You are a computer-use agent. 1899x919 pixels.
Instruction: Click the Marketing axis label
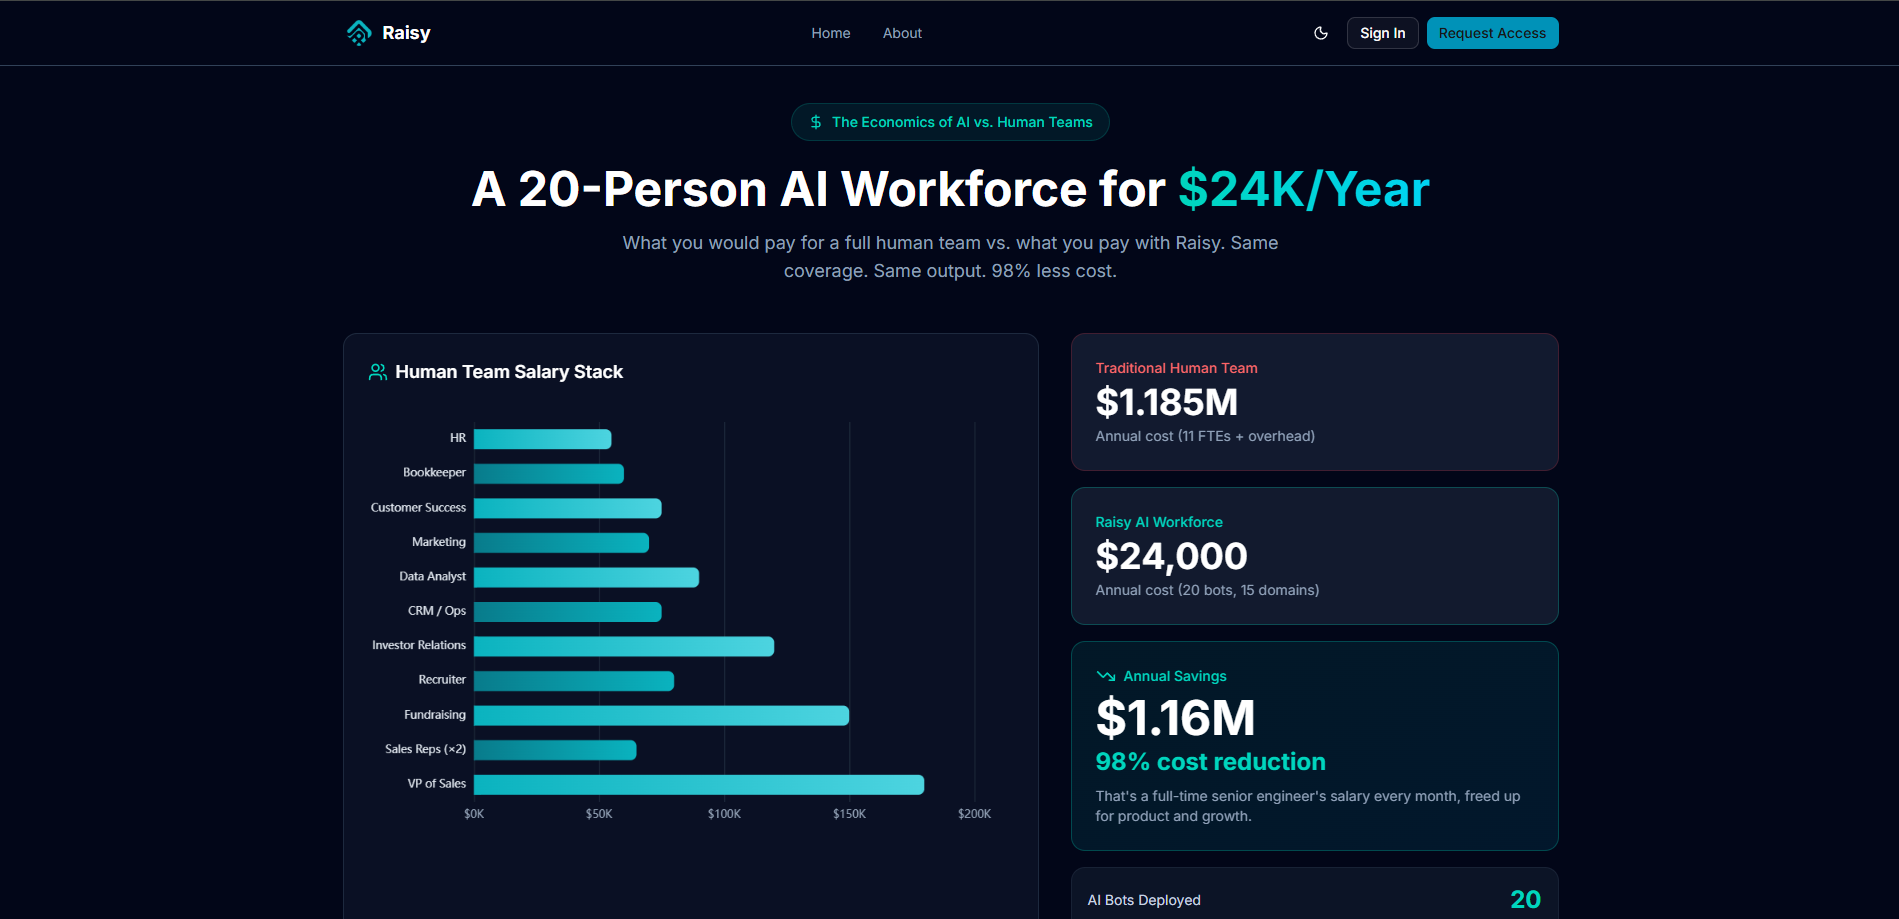[x=439, y=541]
